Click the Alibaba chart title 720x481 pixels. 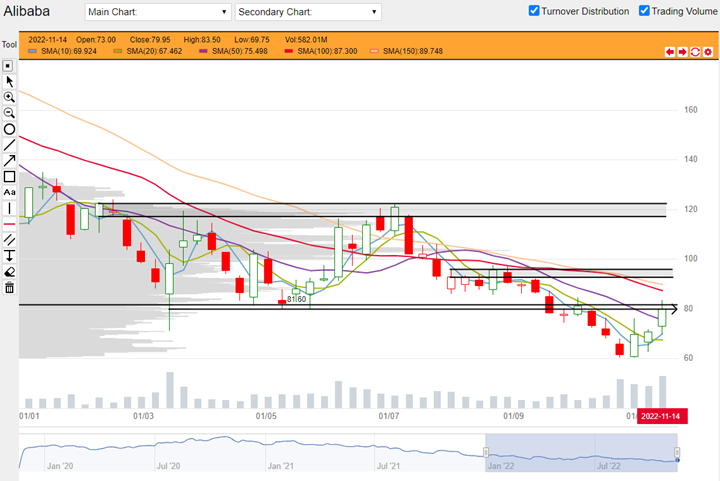(x=27, y=11)
